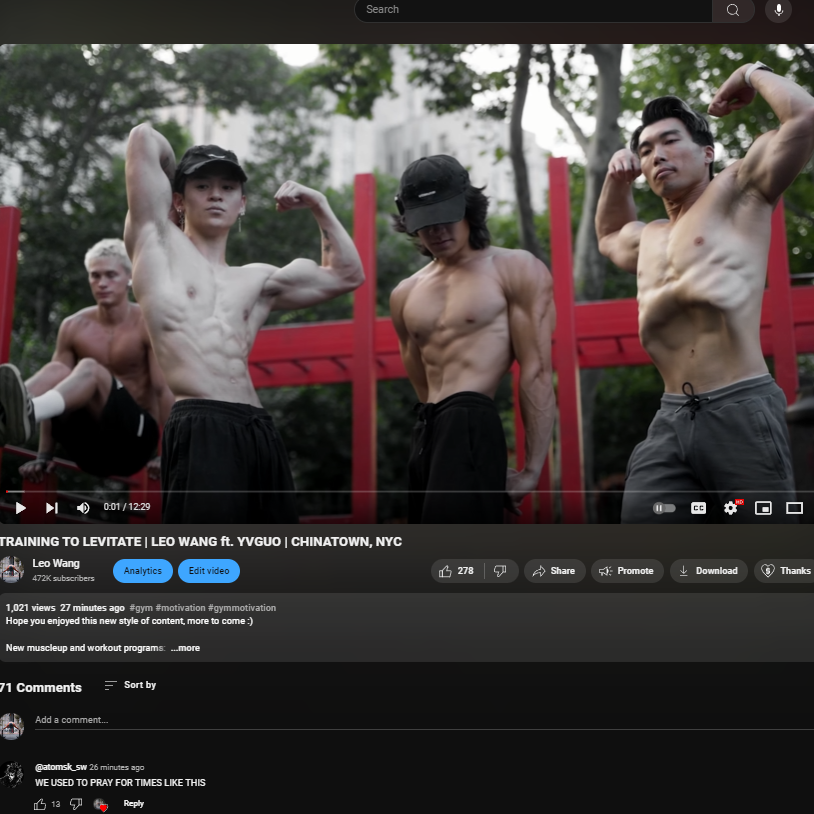Toggle closed captions
814x814 pixels.
pyautogui.click(x=698, y=508)
